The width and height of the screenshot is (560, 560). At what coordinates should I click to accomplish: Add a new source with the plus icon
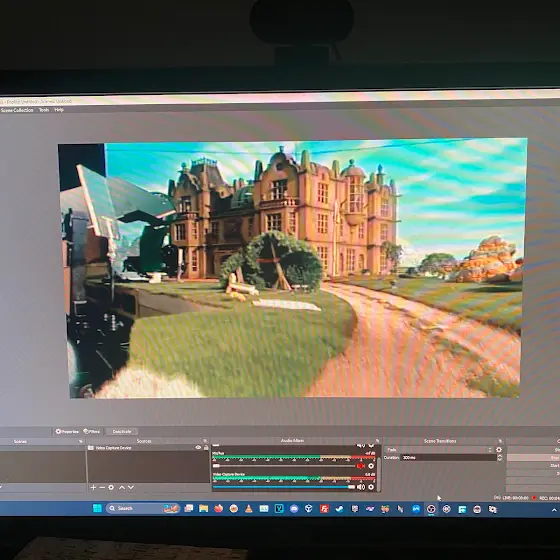93,487
